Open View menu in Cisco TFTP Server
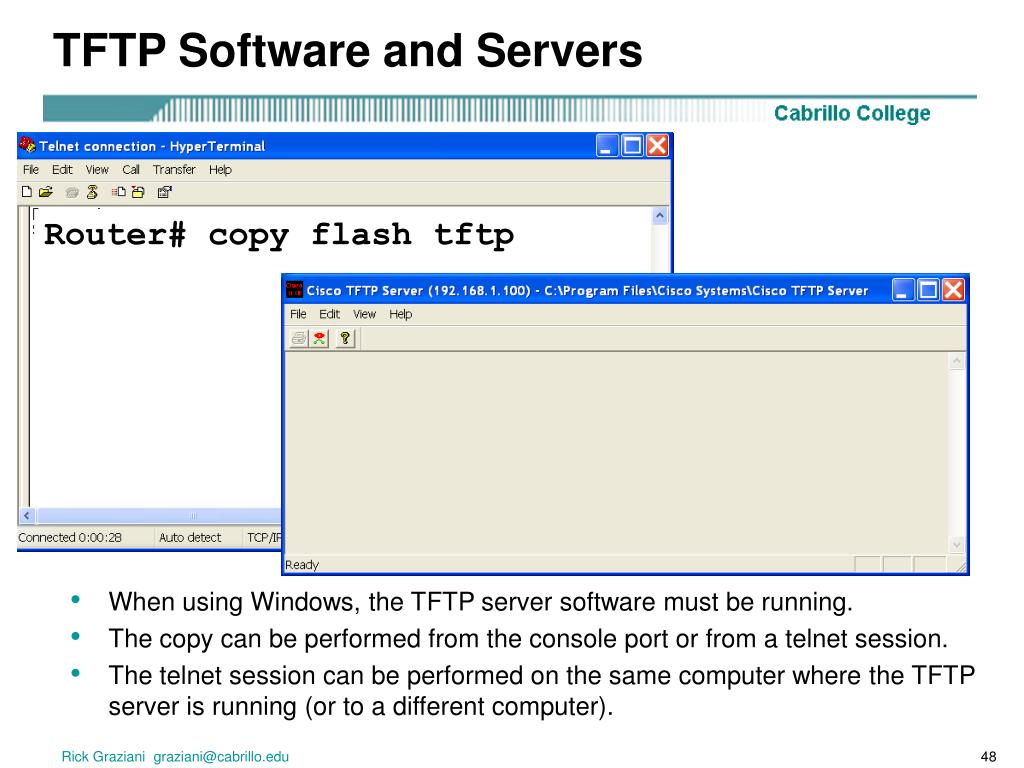The width and height of the screenshot is (1024, 768). (364, 314)
